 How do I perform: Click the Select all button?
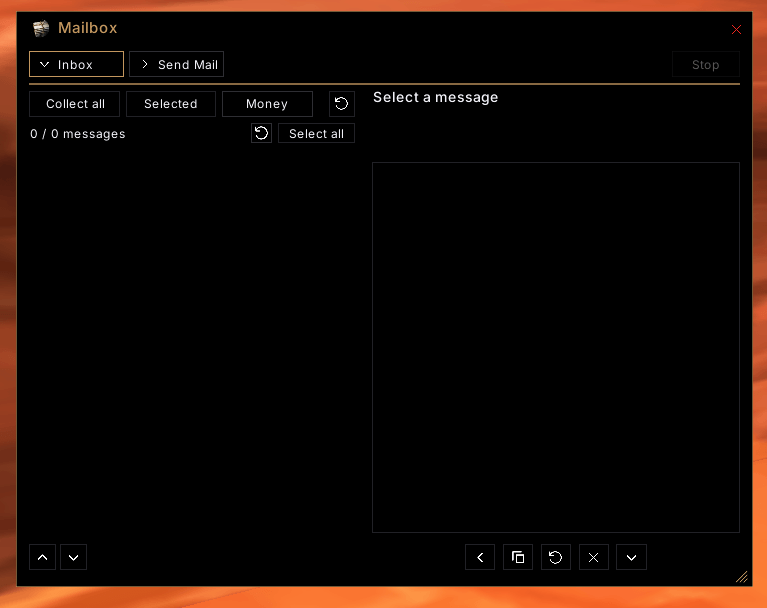click(x=316, y=133)
